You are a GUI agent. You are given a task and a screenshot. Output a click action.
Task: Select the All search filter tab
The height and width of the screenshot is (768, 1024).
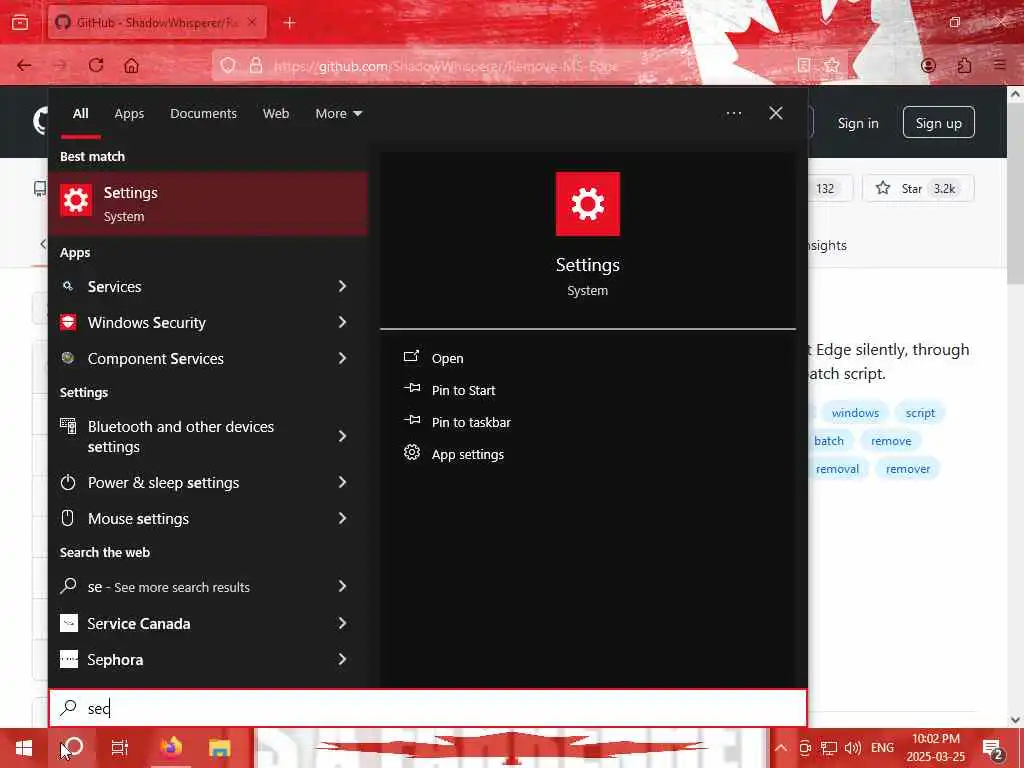[80, 114]
